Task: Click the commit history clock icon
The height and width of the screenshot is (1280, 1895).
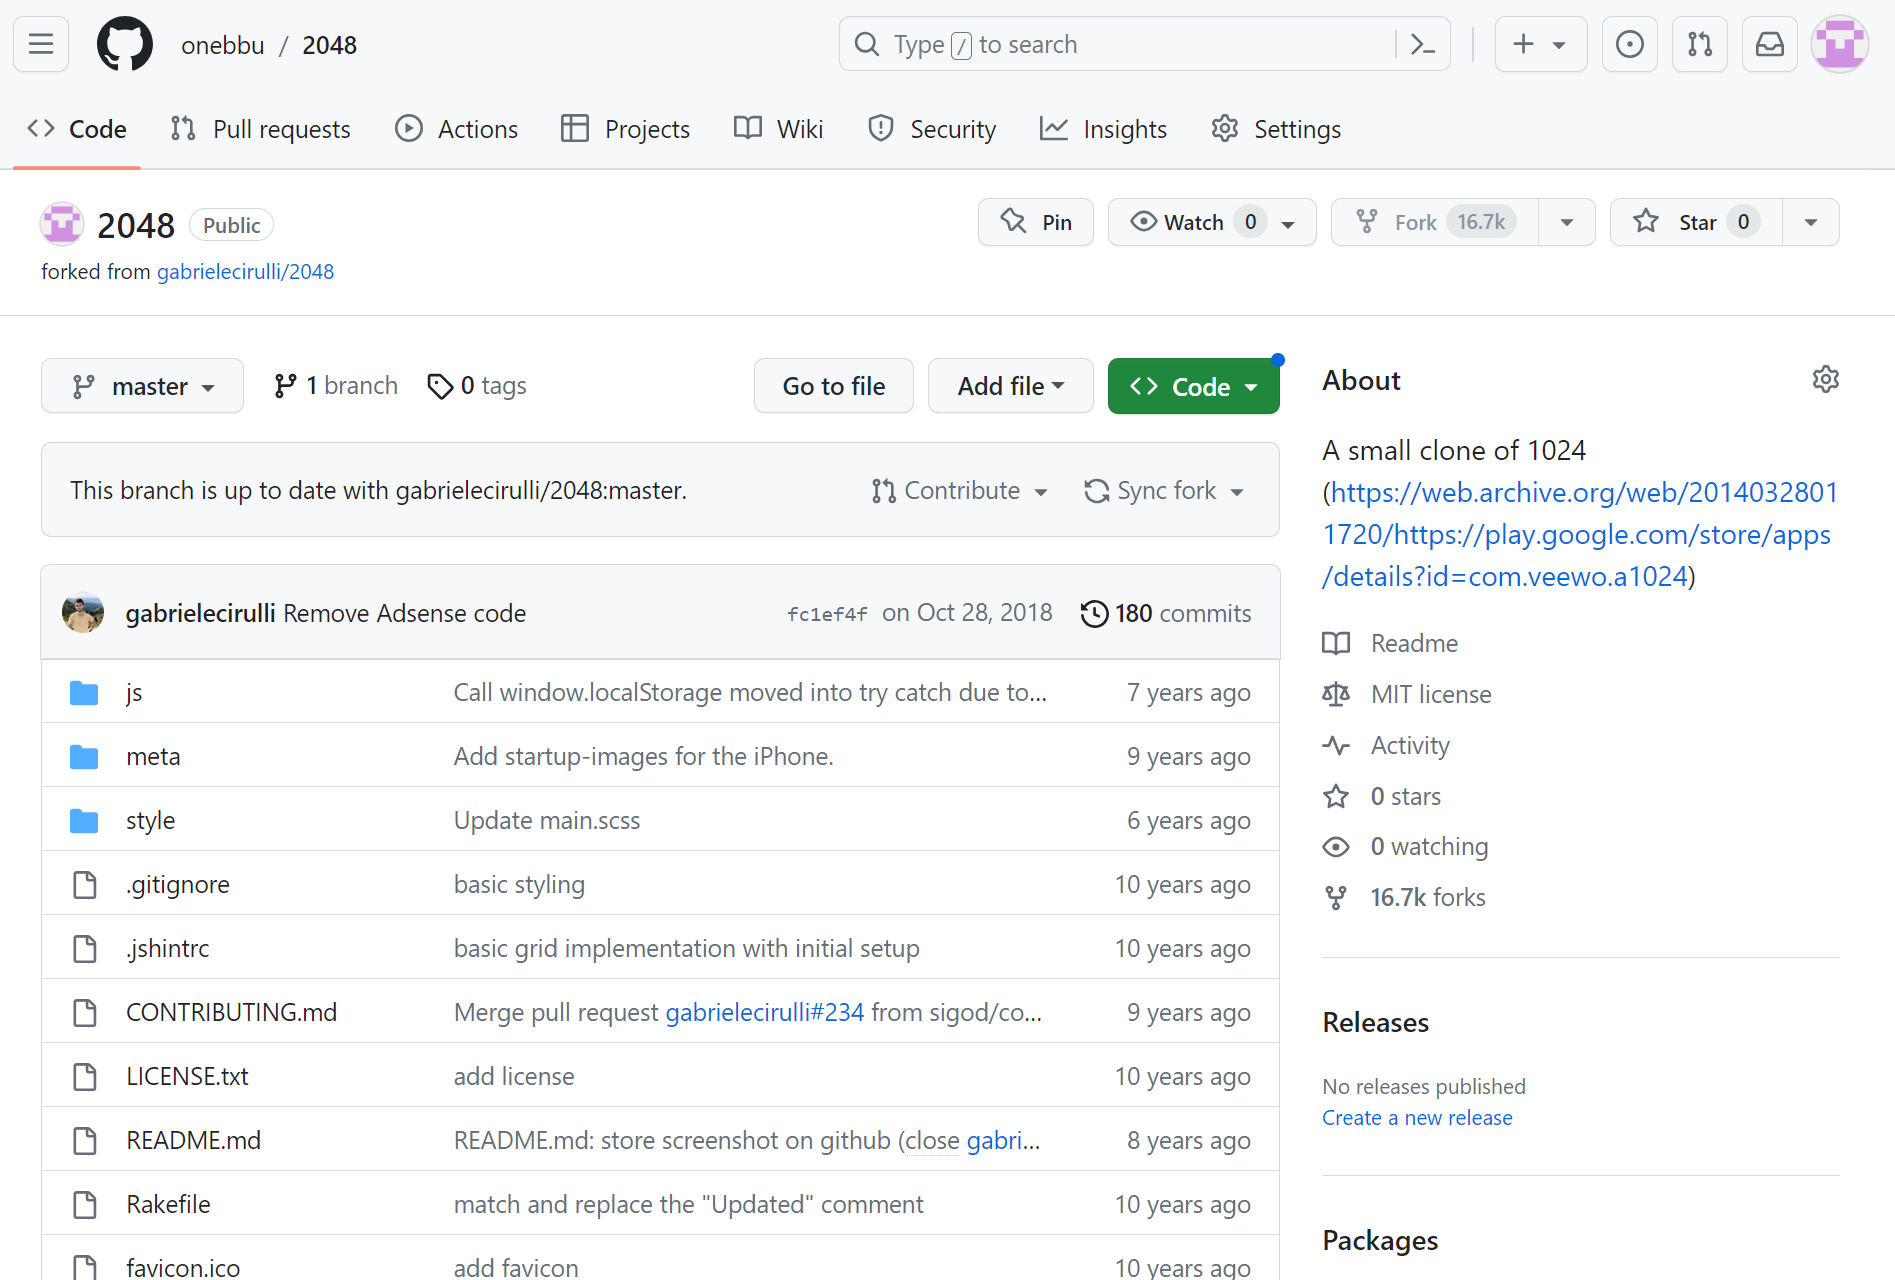Action: (1094, 613)
